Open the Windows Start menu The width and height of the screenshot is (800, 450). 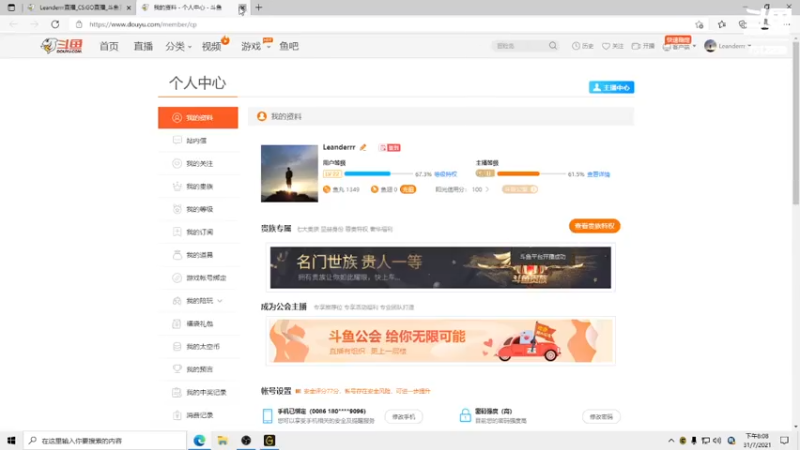coord(11,440)
